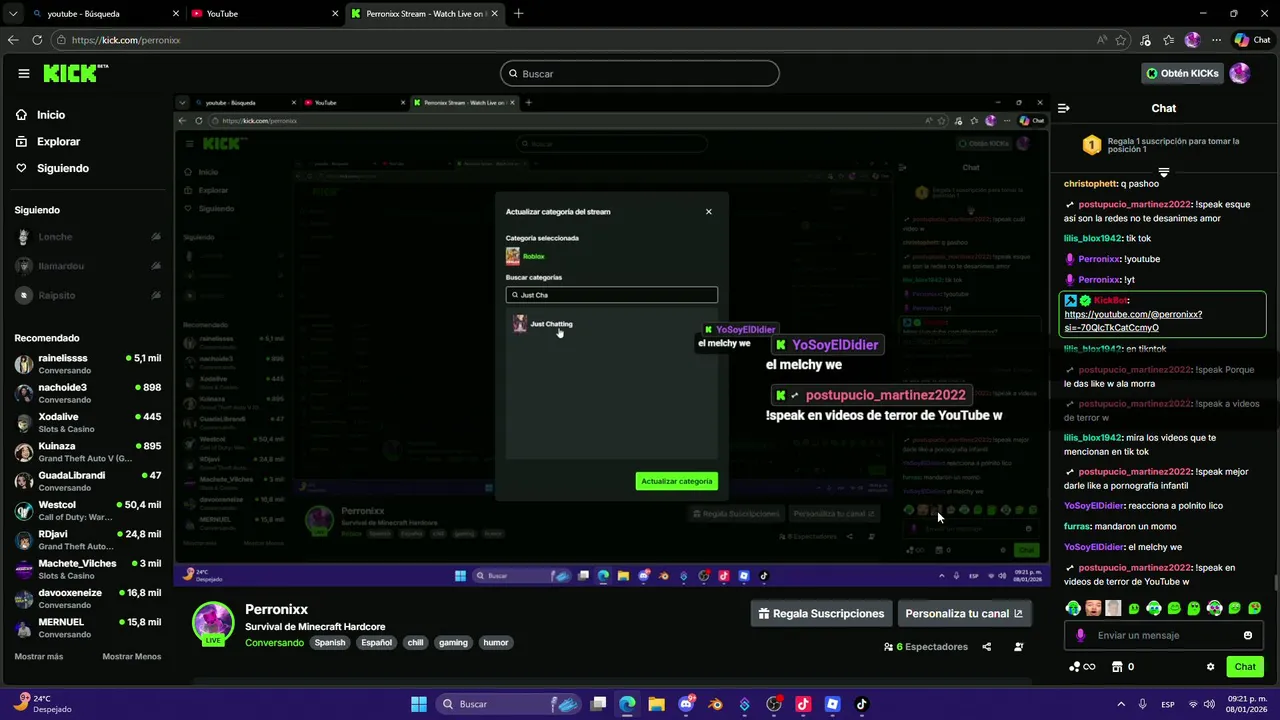This screenshot has height=720, width=1280.
Task: Click Personaliza tu canal button
Action: coord(964,613)
